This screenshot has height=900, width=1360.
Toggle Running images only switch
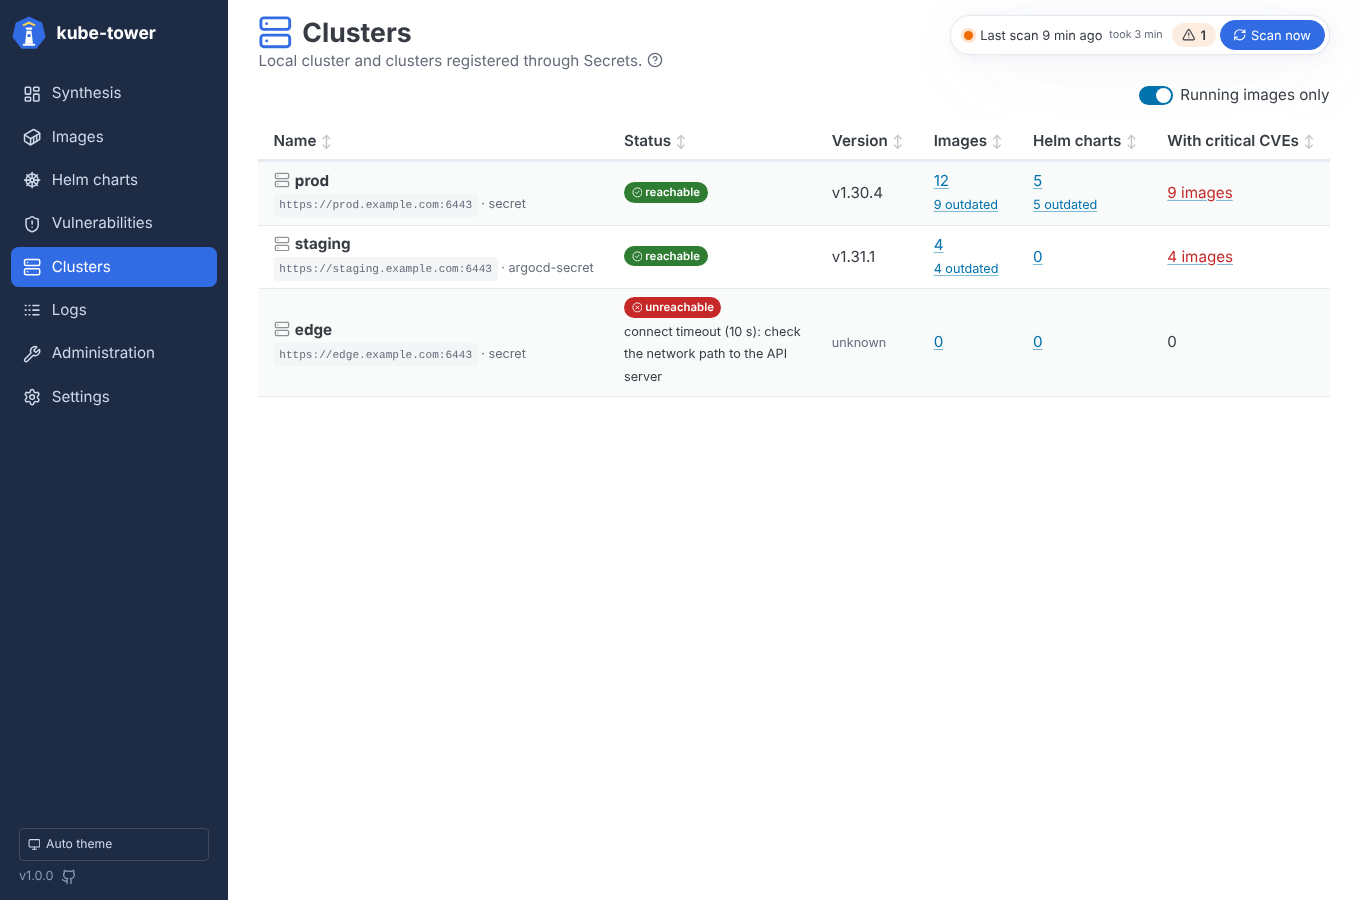[x=1156, y=95]
